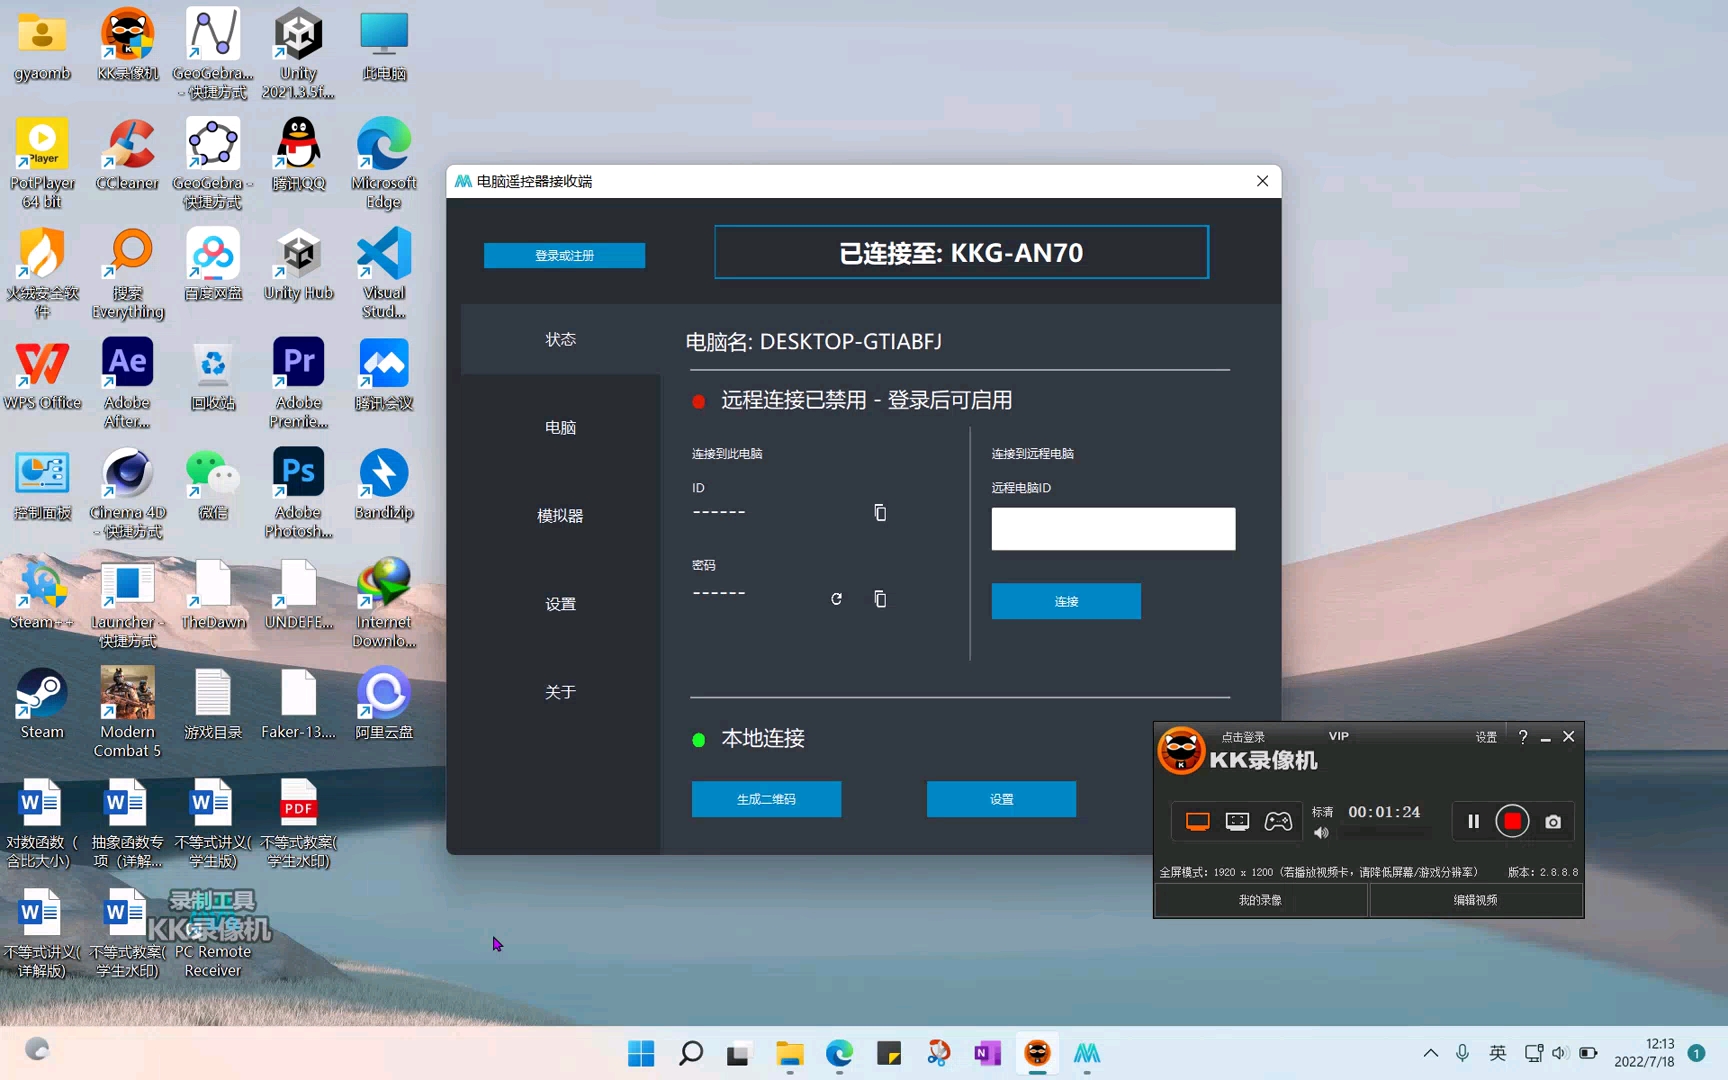Select game recording mode gamepad icon
Viewport: 1728px width, 1080px height.
click(1278, 822)
